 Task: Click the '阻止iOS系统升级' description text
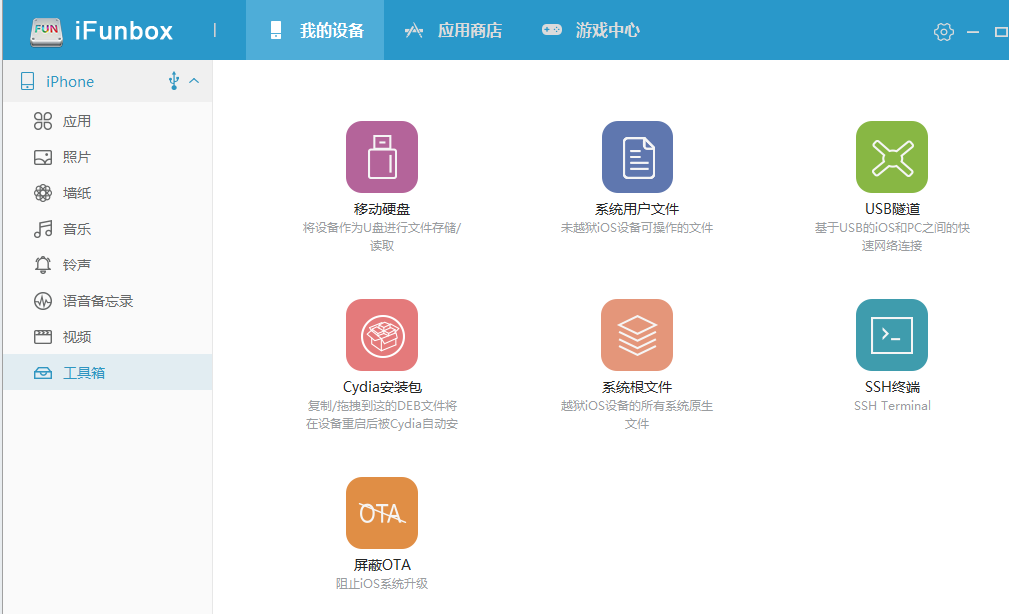[x=382, y=584]
